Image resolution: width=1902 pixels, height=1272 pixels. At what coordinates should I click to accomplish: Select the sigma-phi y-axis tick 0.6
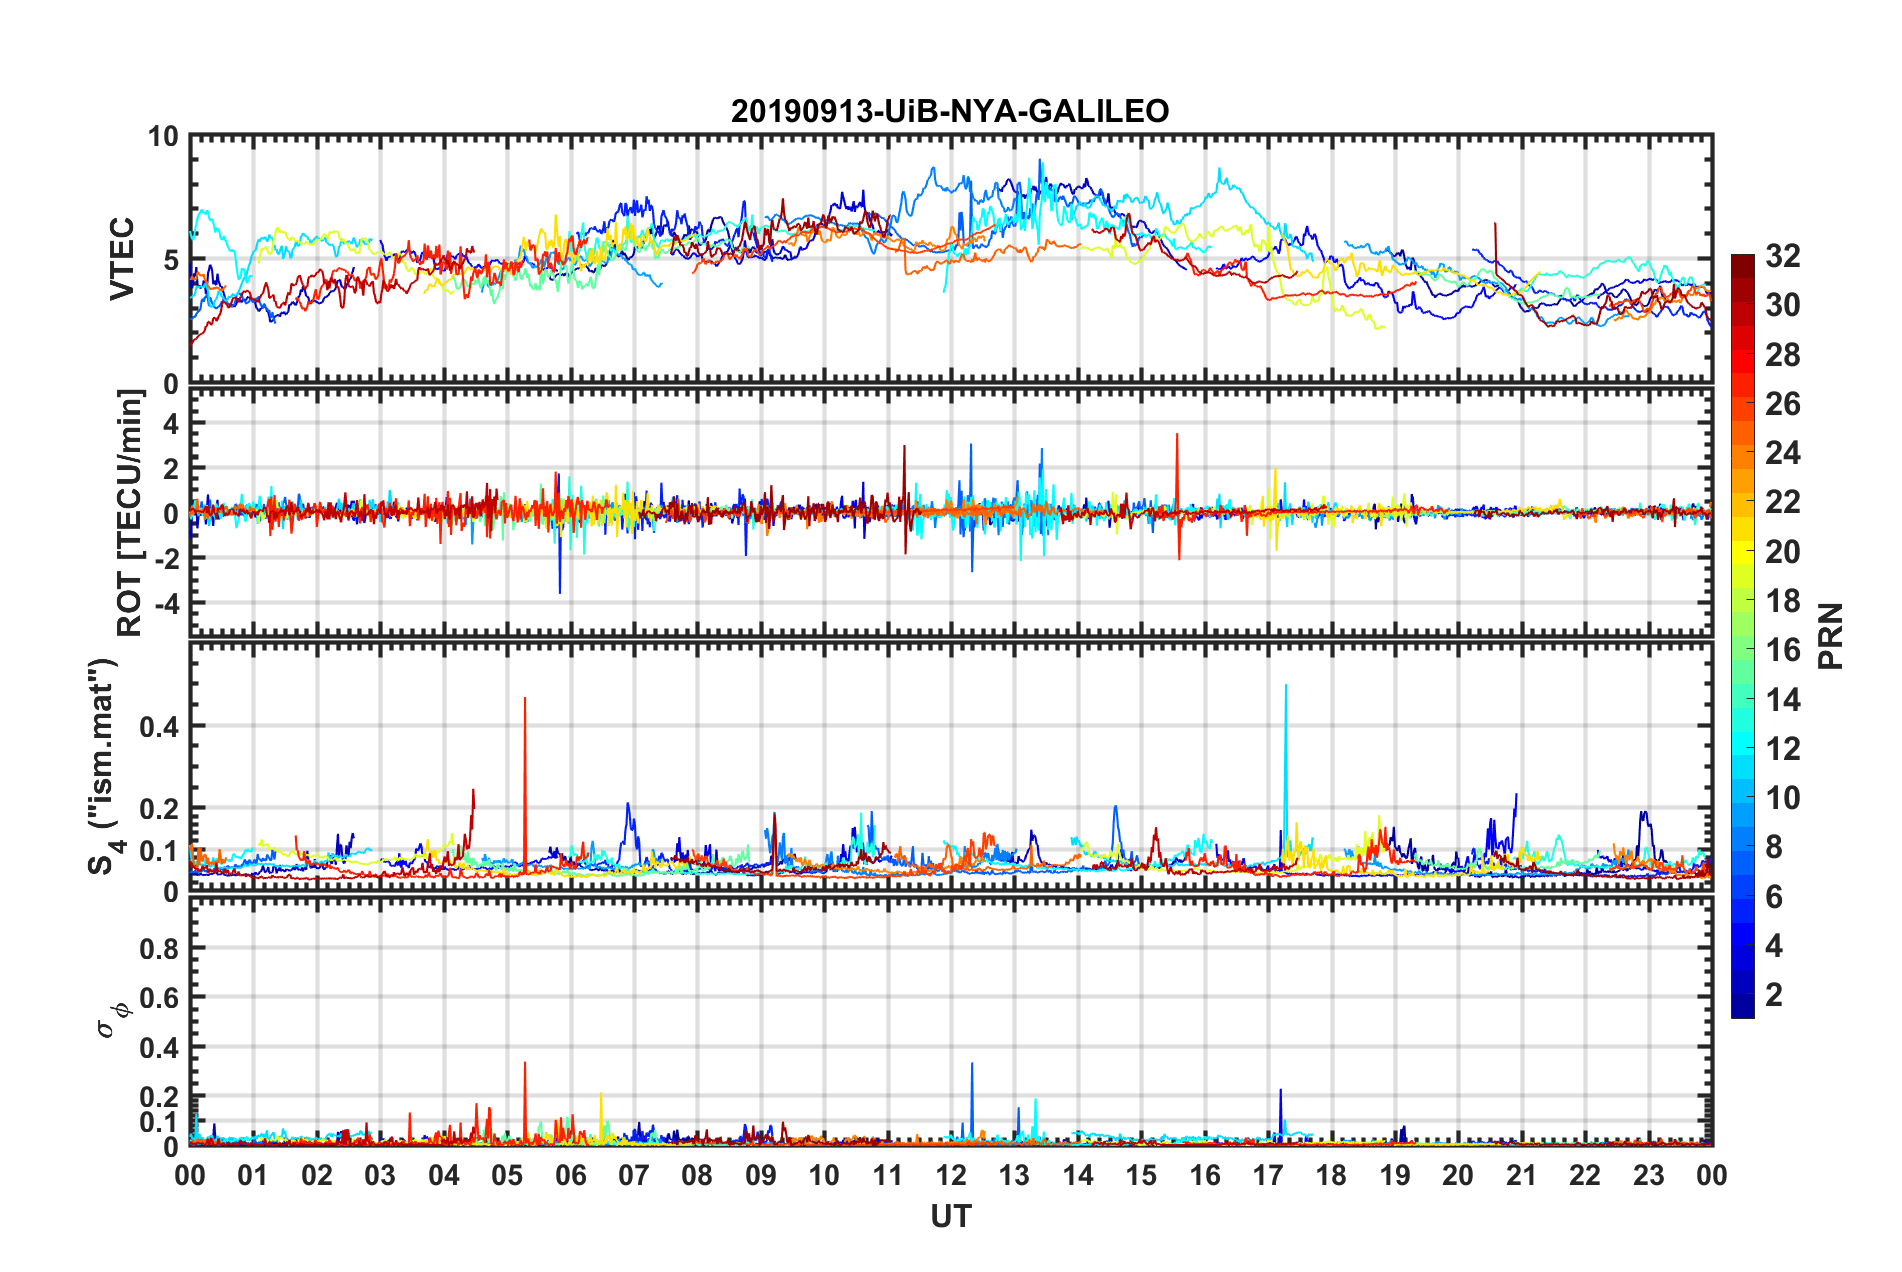[x=159, y=998]
